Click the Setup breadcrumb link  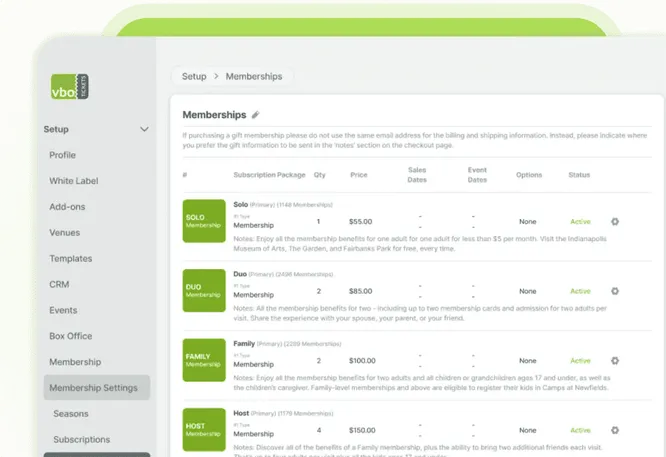(x=194, y=76)
